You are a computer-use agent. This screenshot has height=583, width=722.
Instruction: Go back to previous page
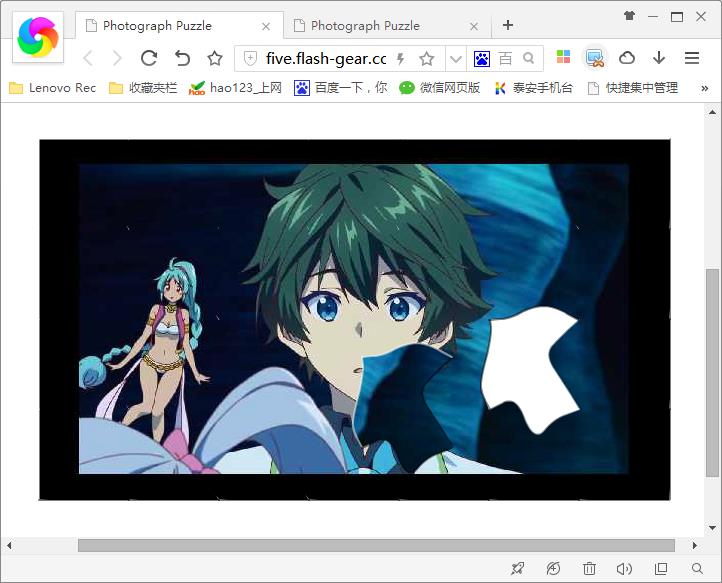88,58
